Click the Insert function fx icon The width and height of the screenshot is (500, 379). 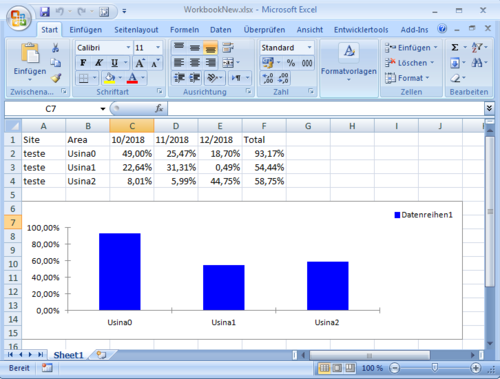tap(159, 108)
